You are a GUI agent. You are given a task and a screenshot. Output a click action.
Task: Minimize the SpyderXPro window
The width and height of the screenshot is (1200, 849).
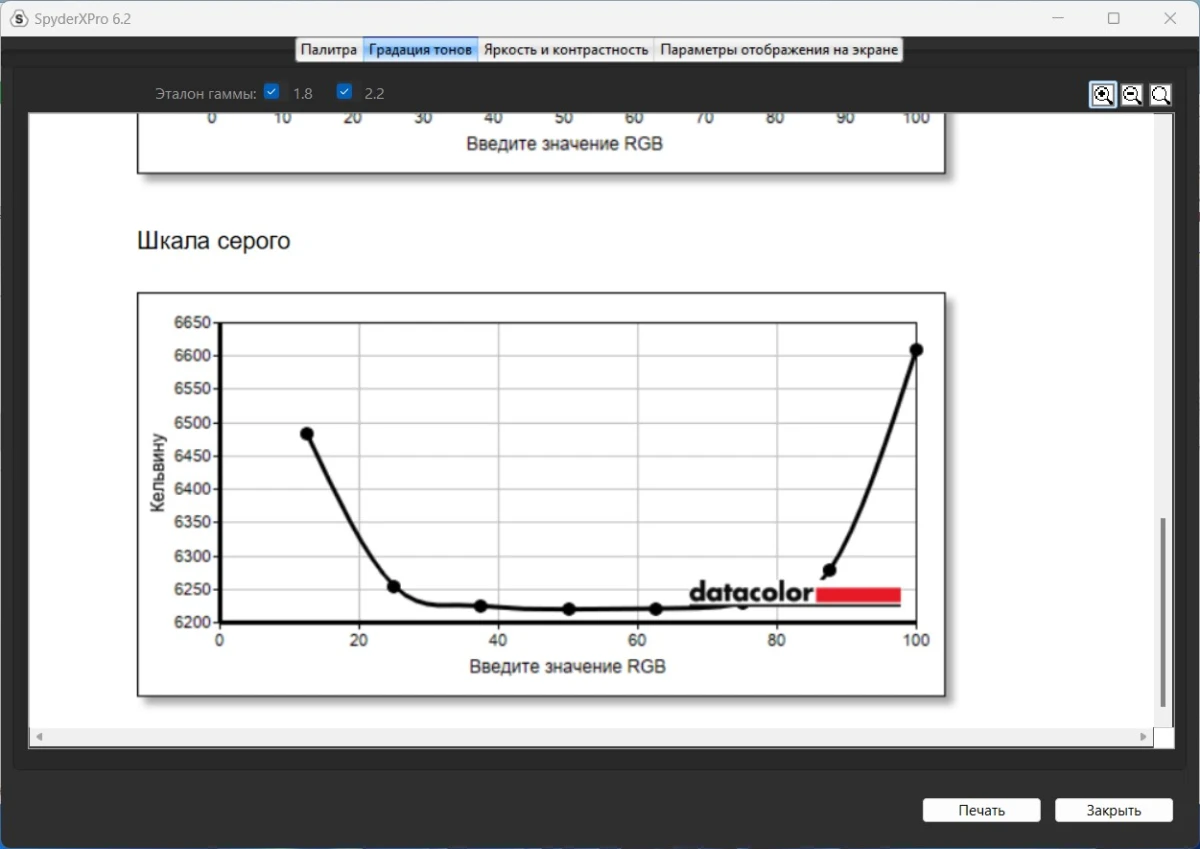tap(1058, 18)
